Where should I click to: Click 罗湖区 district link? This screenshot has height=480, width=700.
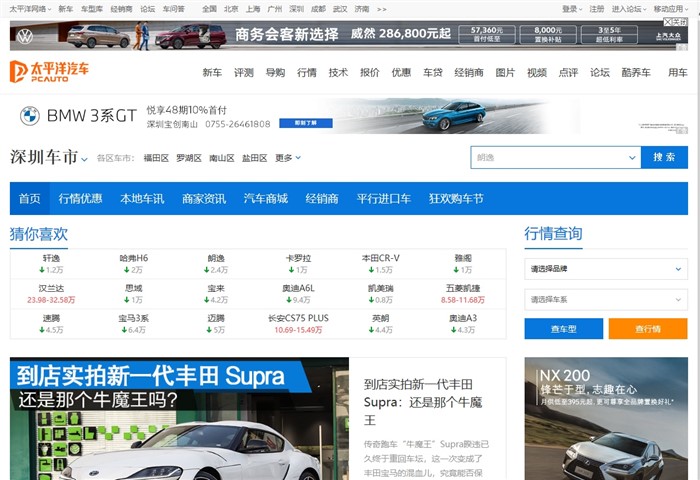tap(189, 158)
